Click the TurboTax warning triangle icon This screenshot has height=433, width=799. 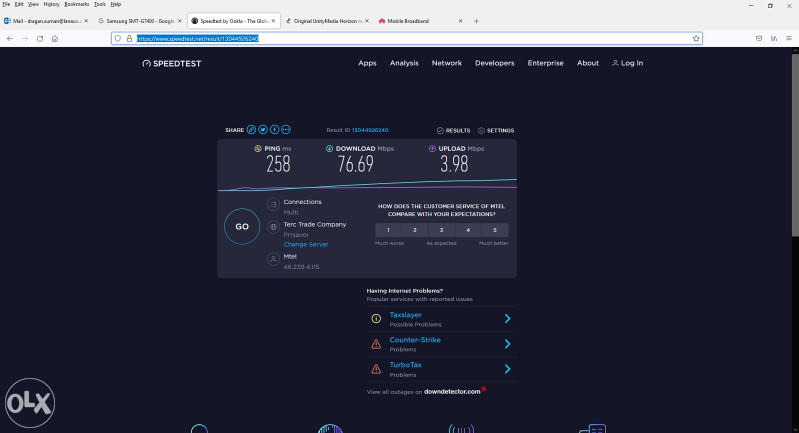376,369
